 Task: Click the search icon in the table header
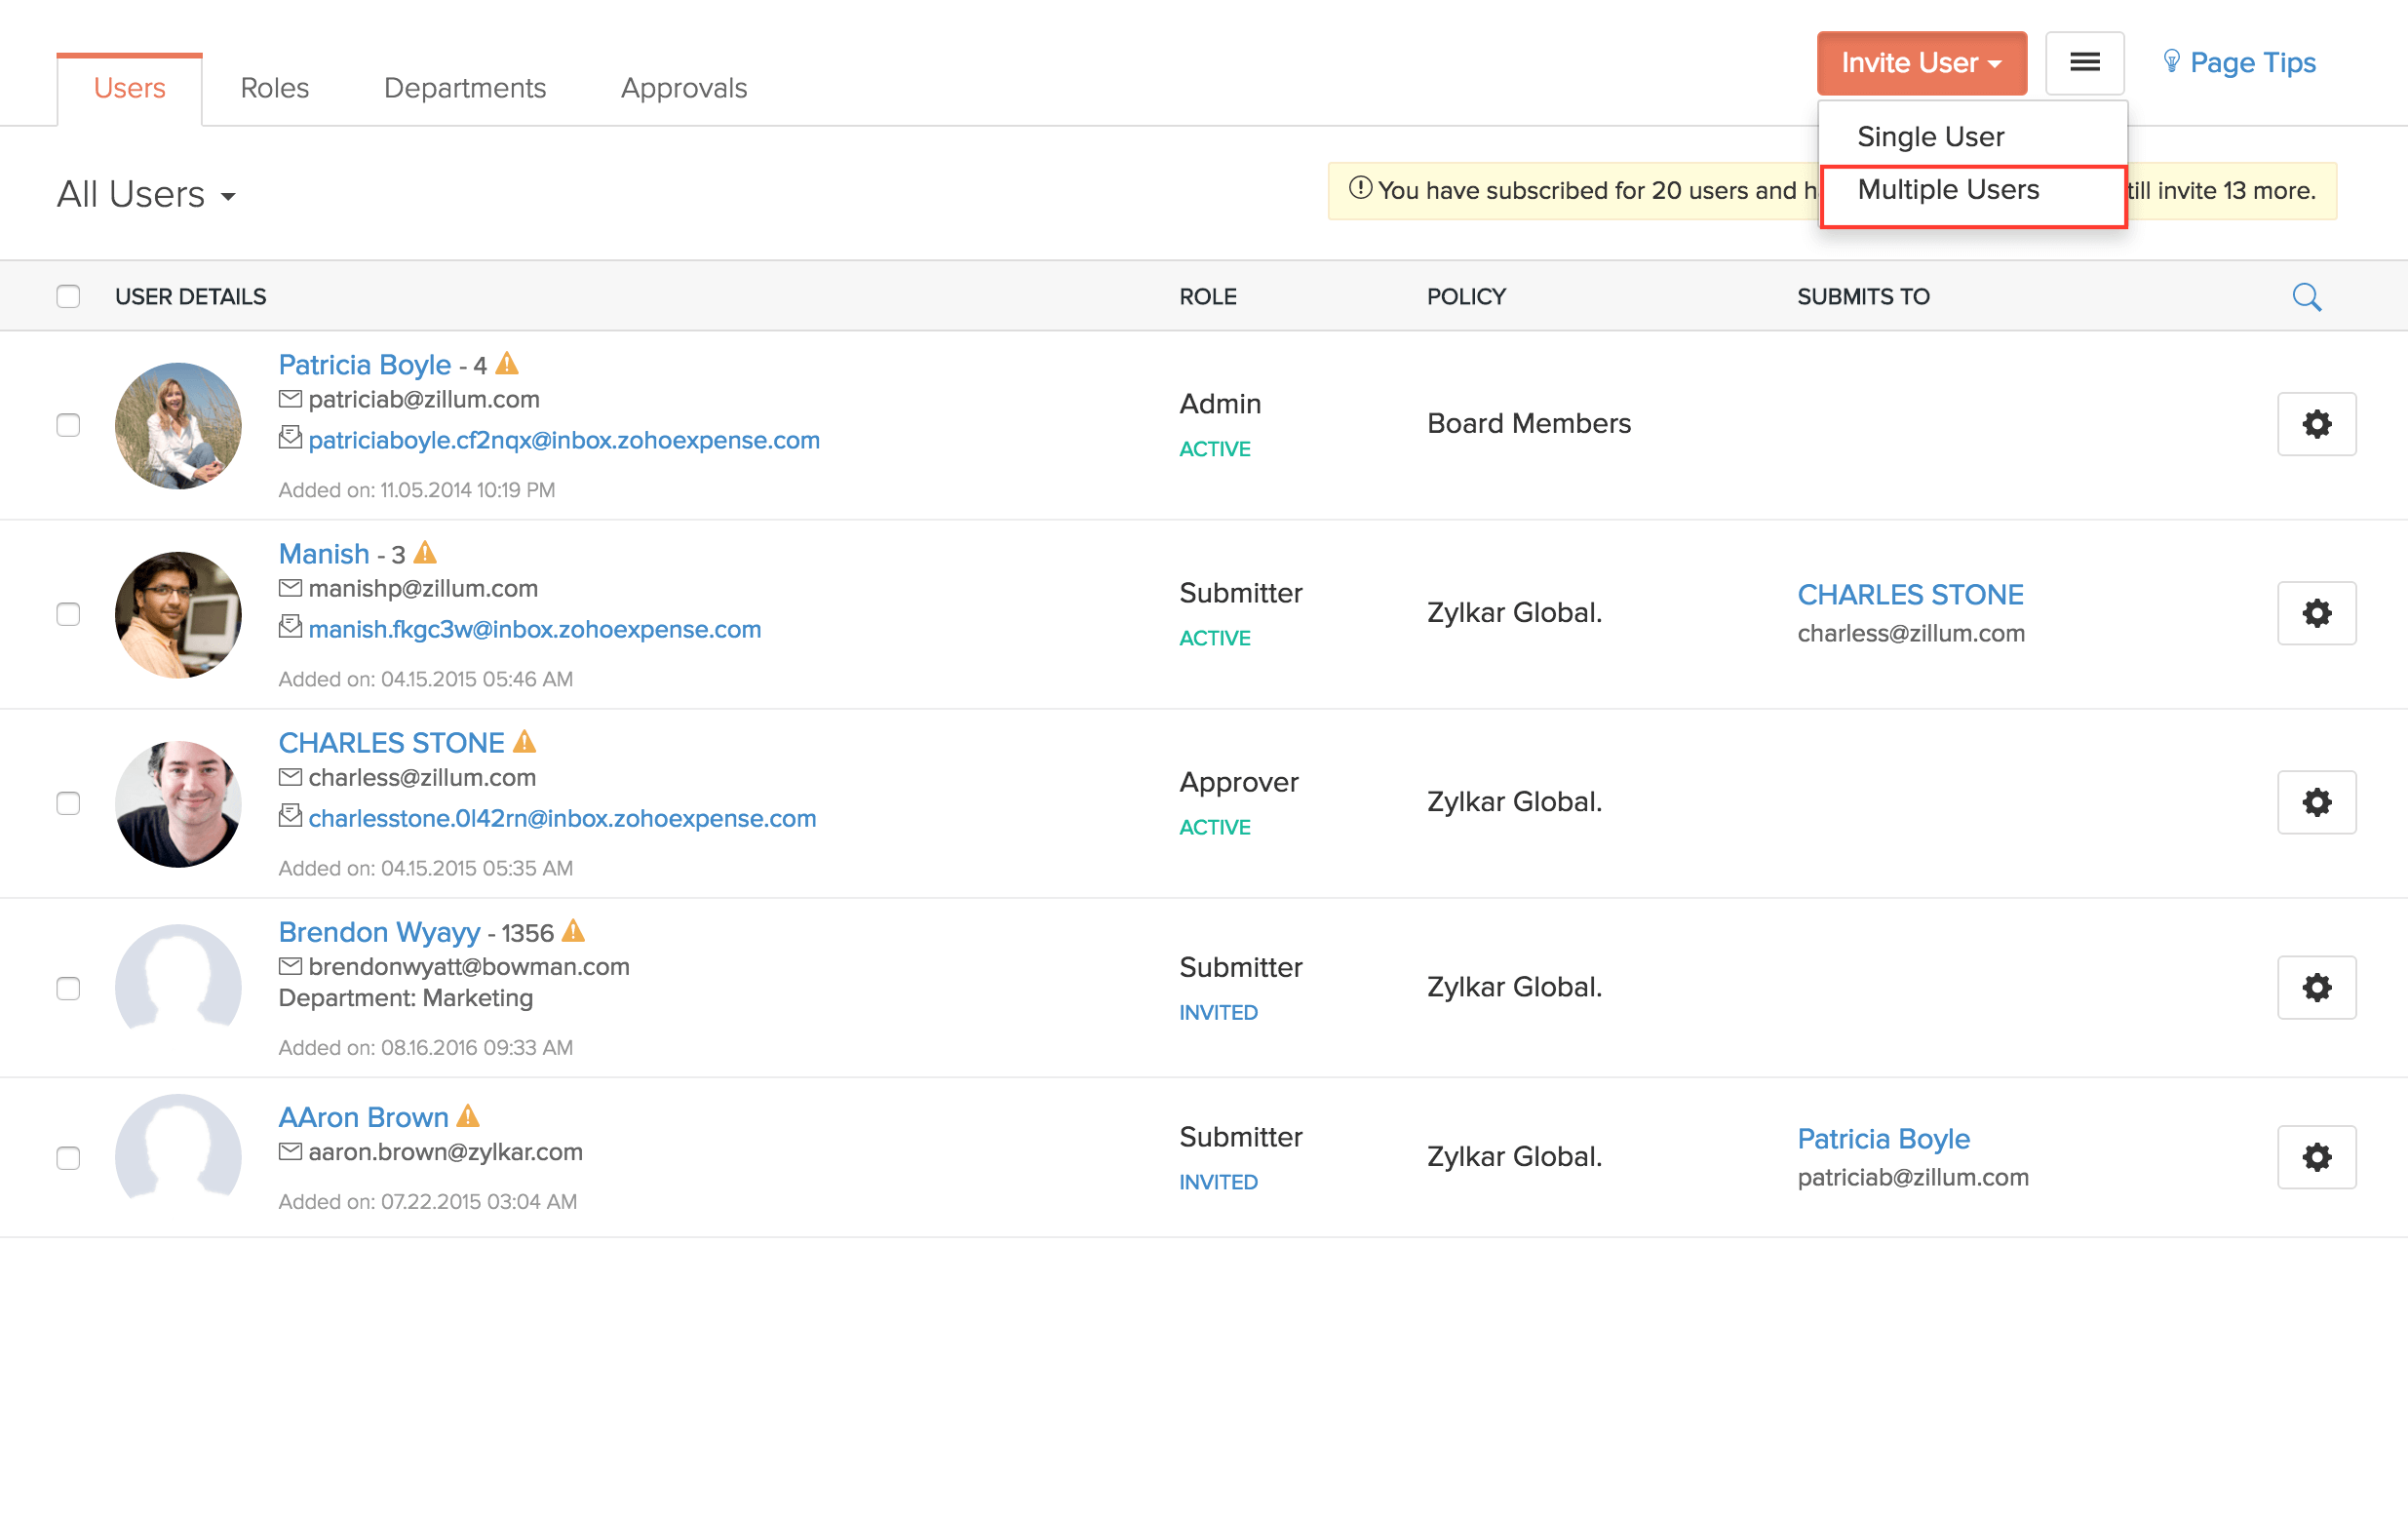click(x=2306, y=296)
